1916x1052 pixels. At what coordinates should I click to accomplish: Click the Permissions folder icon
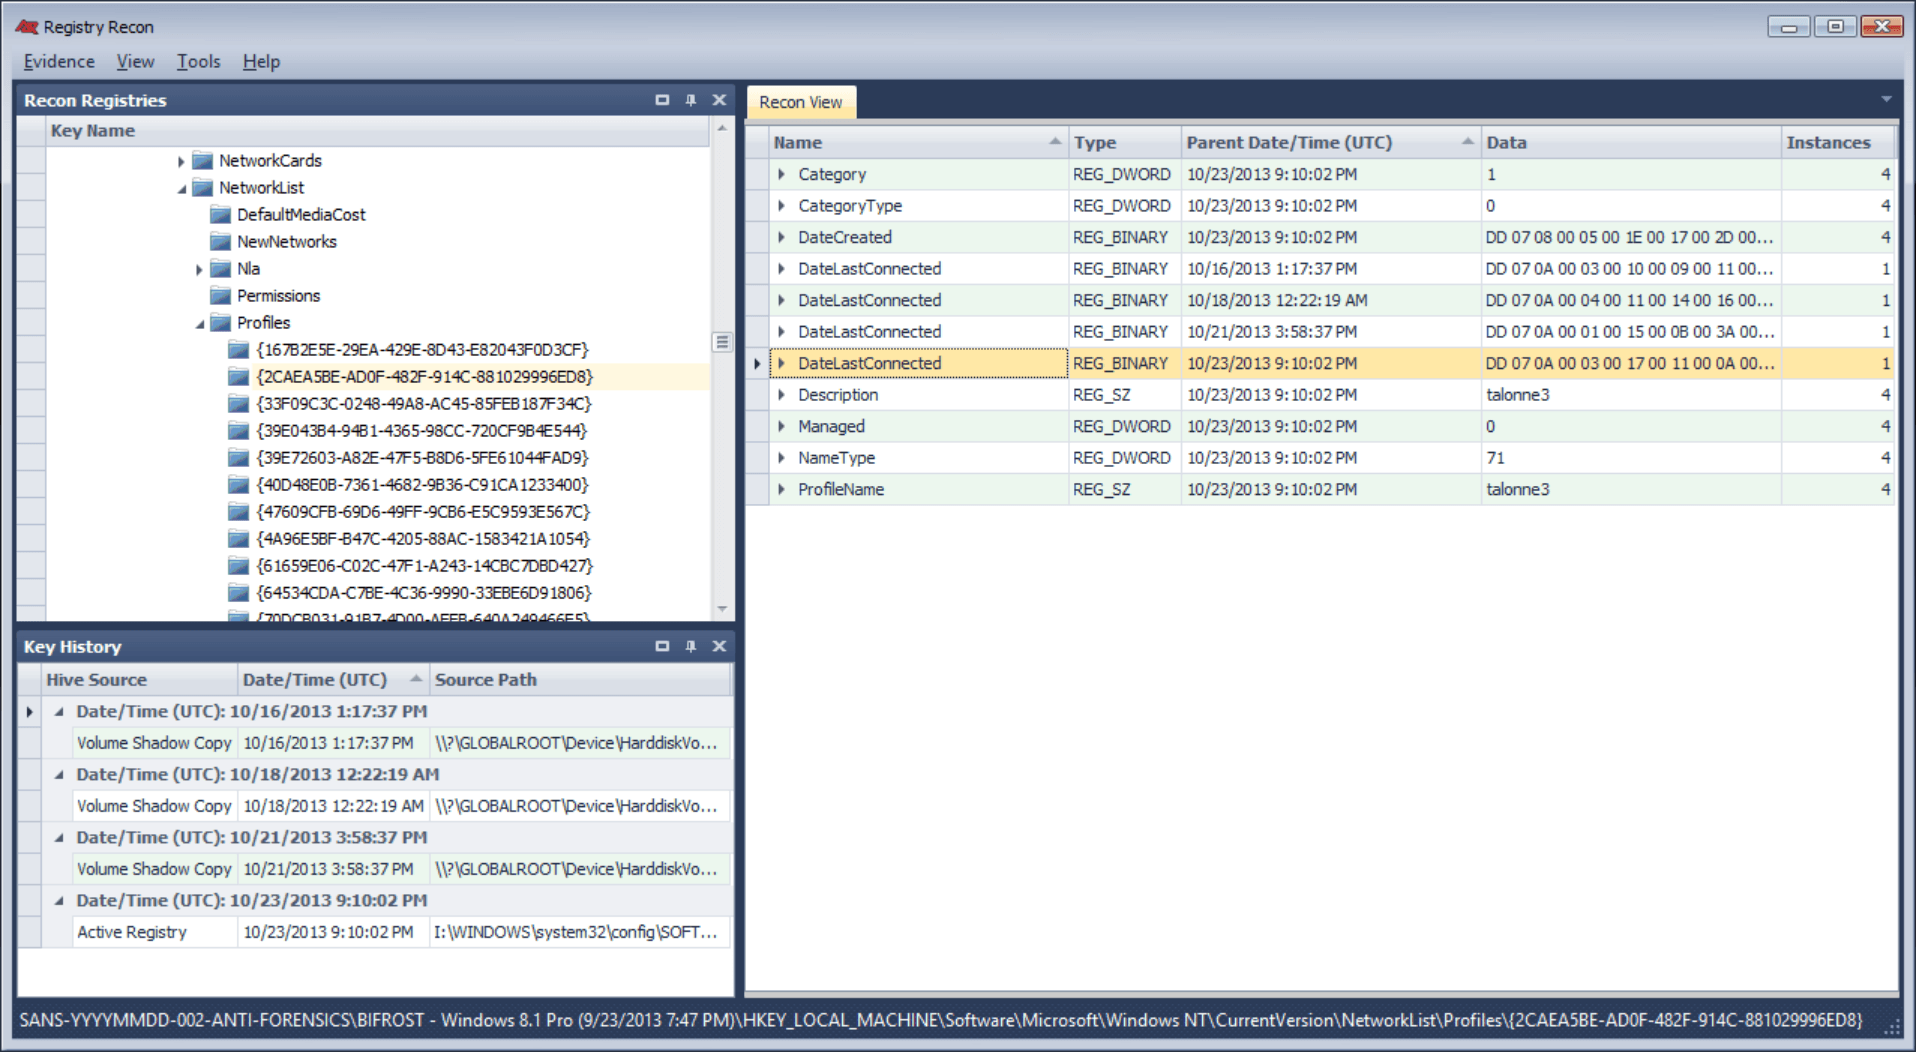(x=221, y=295)
